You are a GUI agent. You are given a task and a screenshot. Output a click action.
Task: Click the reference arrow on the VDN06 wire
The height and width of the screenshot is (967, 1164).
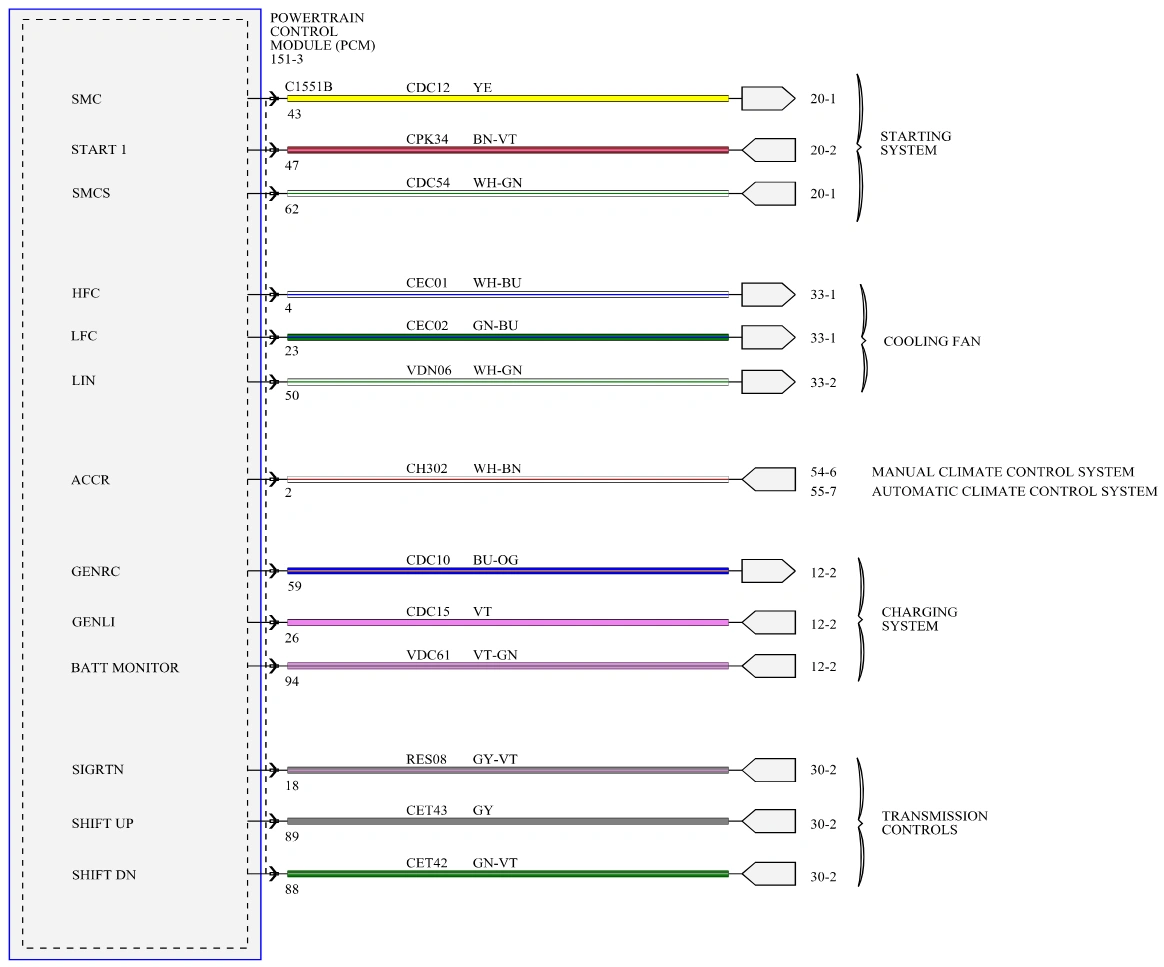[768, 381]
